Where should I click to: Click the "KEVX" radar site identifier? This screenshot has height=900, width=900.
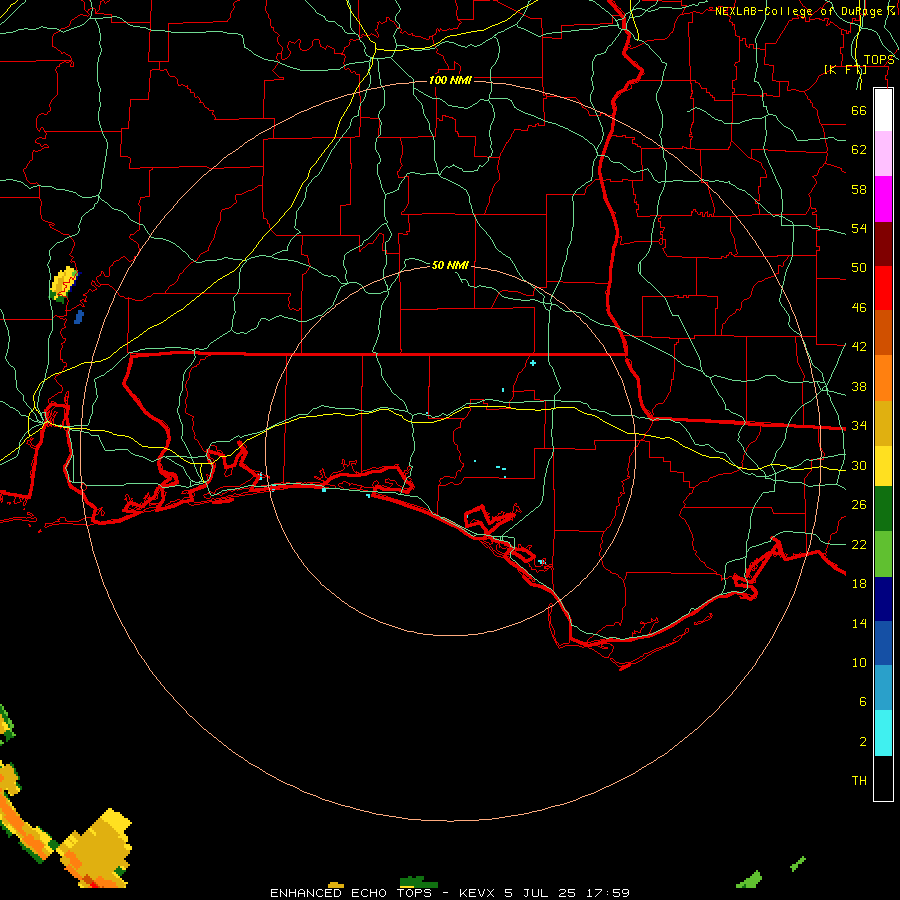[x=476, y=893]
